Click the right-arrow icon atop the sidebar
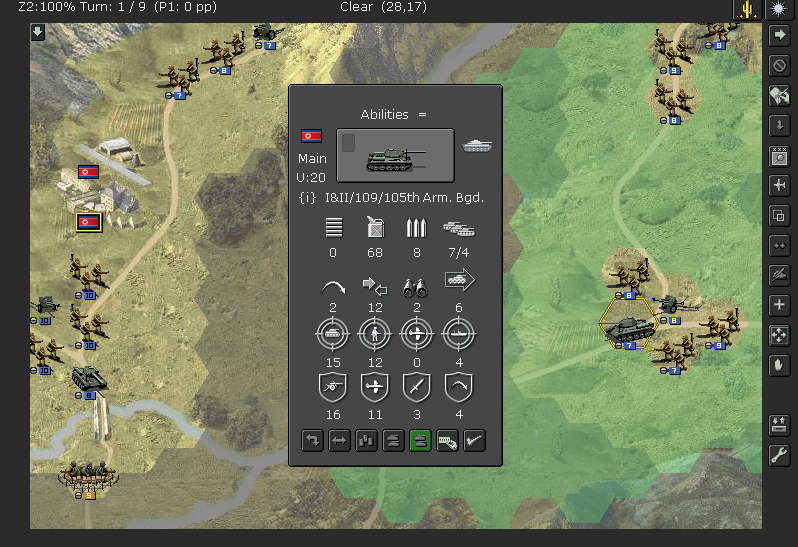This screenshot has height=547, width=798. click(779, 36)
